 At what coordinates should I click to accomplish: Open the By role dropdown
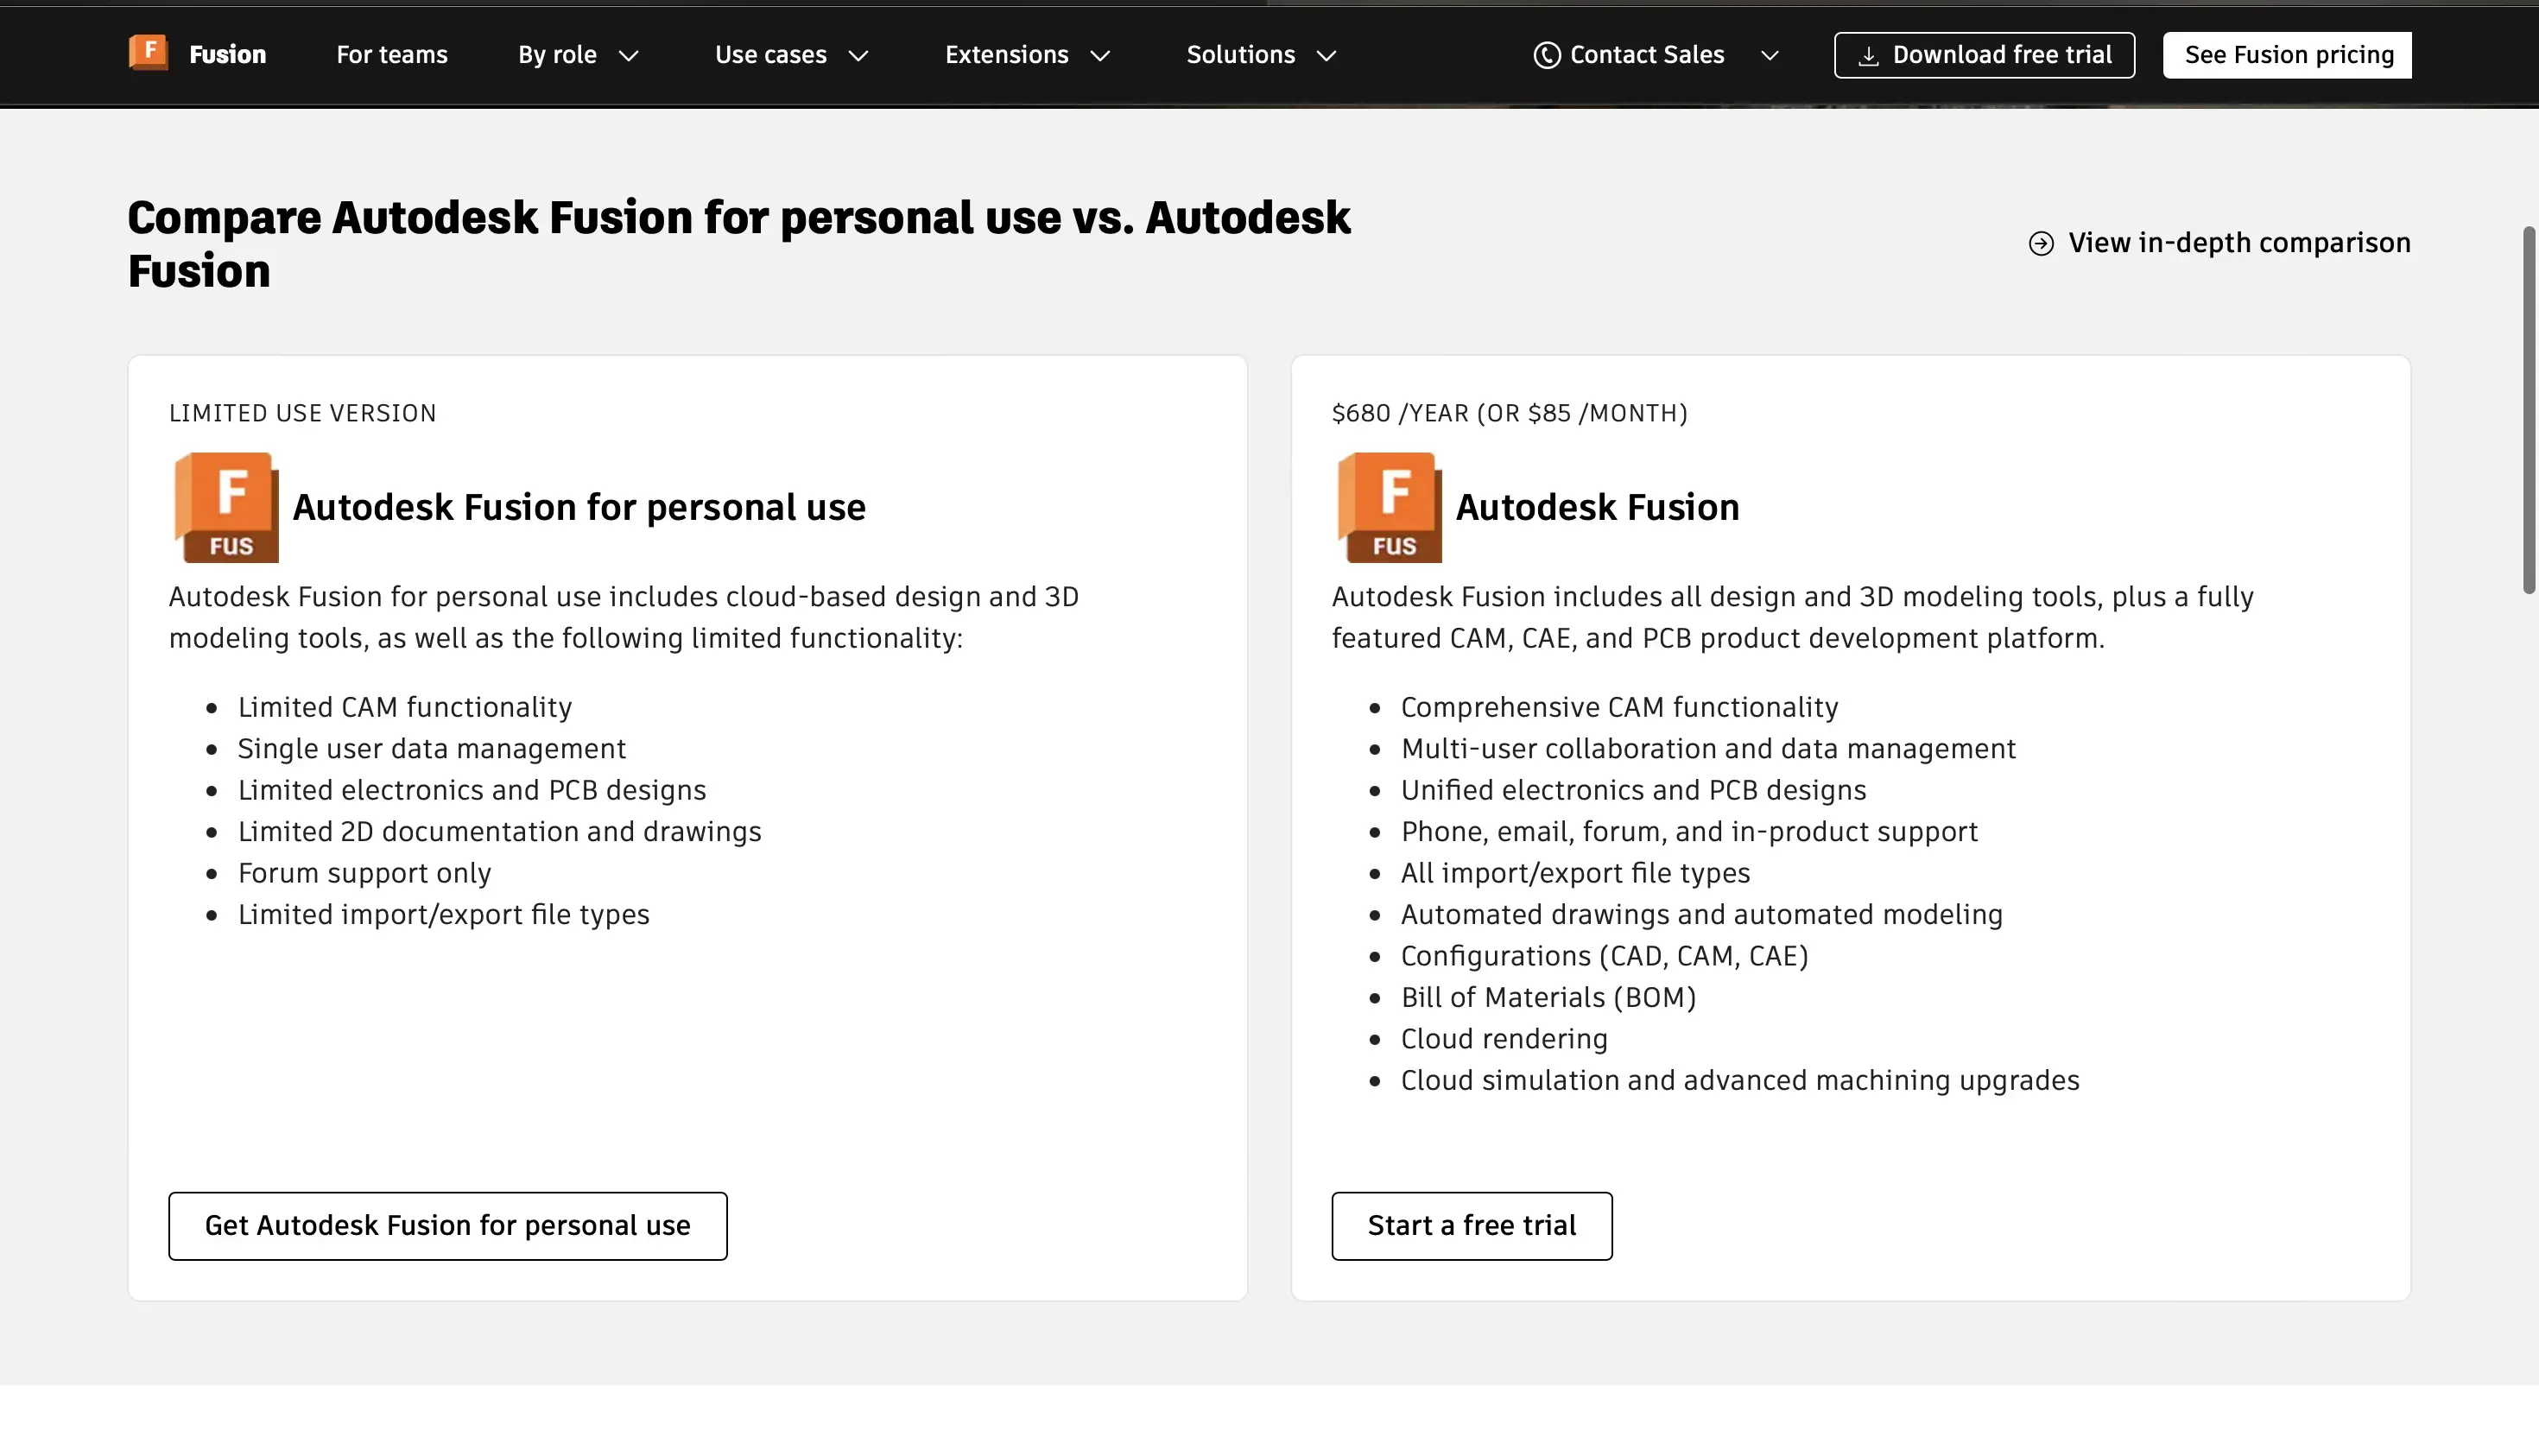(576, 55)
